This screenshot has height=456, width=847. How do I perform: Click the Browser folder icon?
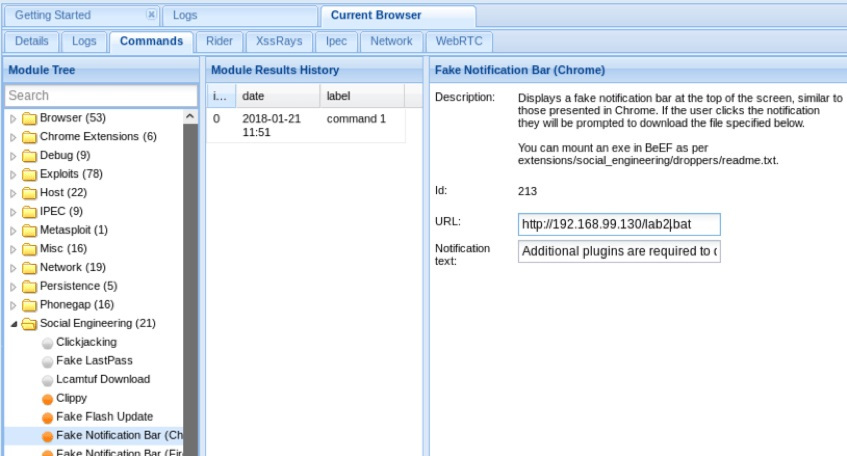pos(29,118)
